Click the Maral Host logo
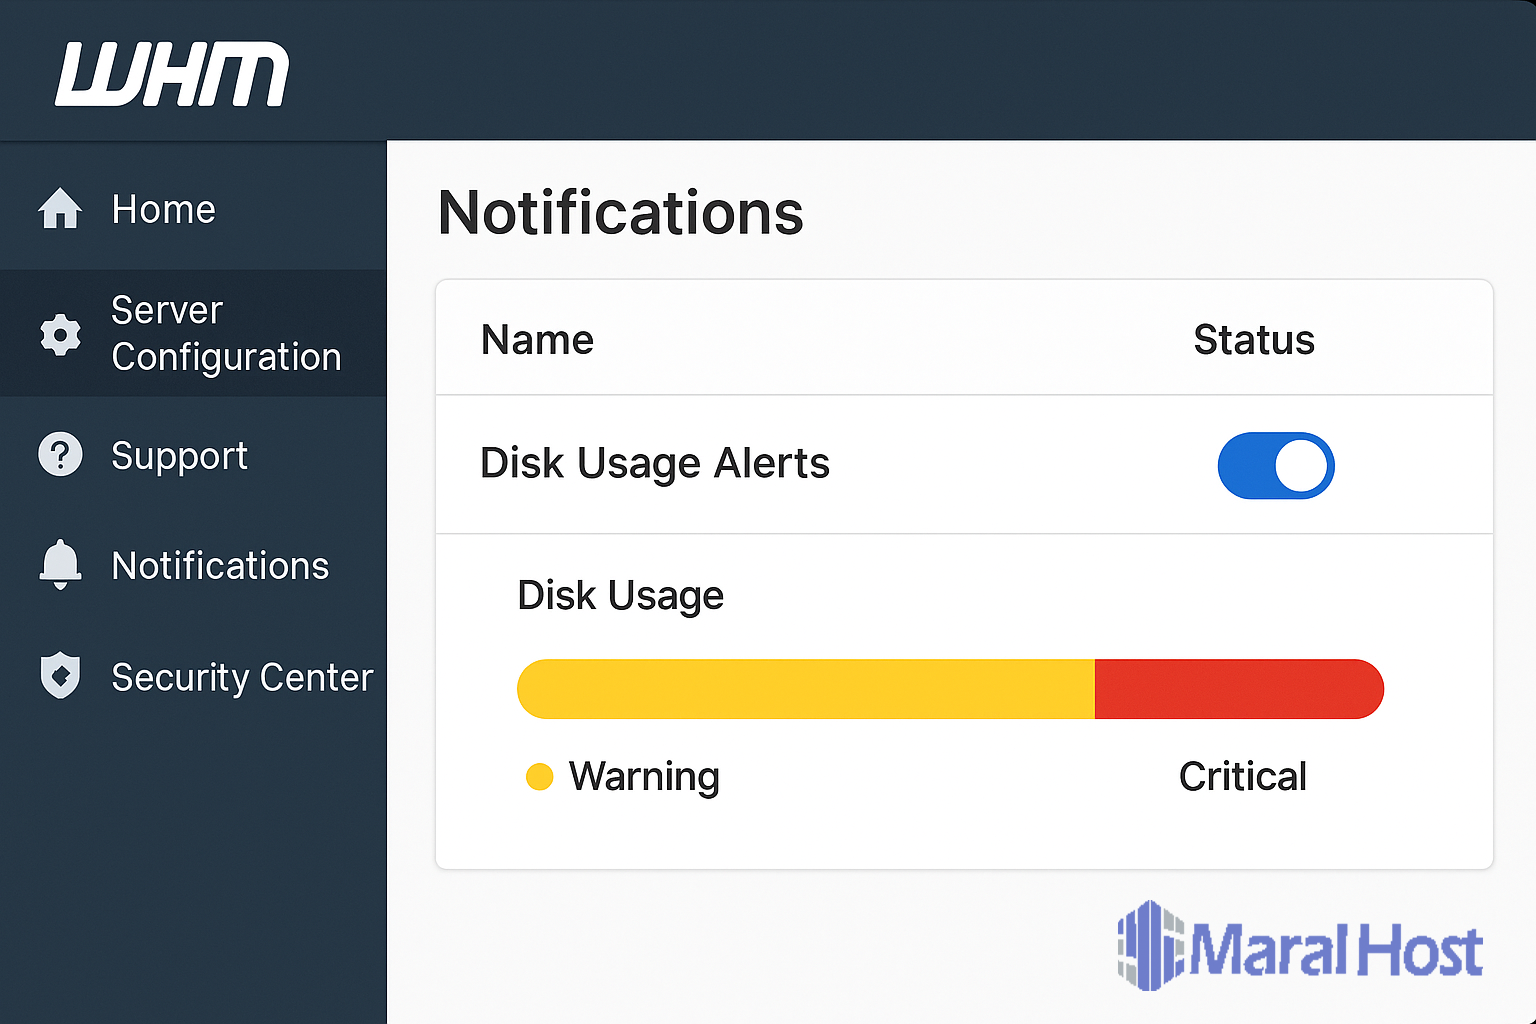The width and height of the screenshot is (1536, 1024). pos(1300,947)
